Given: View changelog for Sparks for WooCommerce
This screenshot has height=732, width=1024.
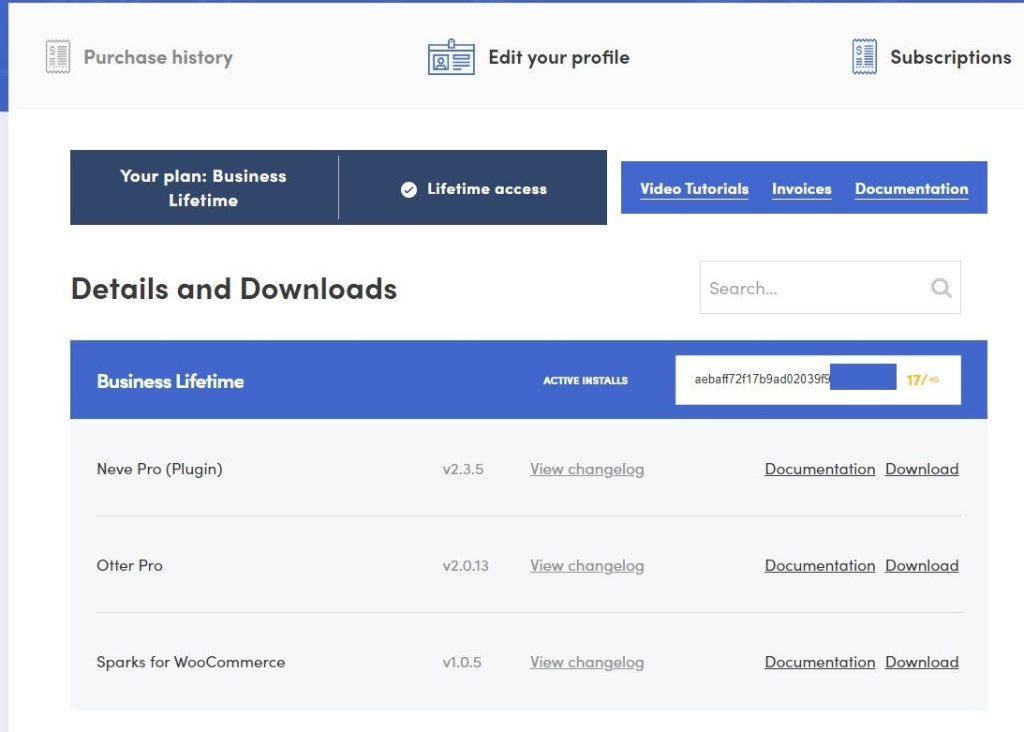Looking at the screenshot, I should pos(587,662).
